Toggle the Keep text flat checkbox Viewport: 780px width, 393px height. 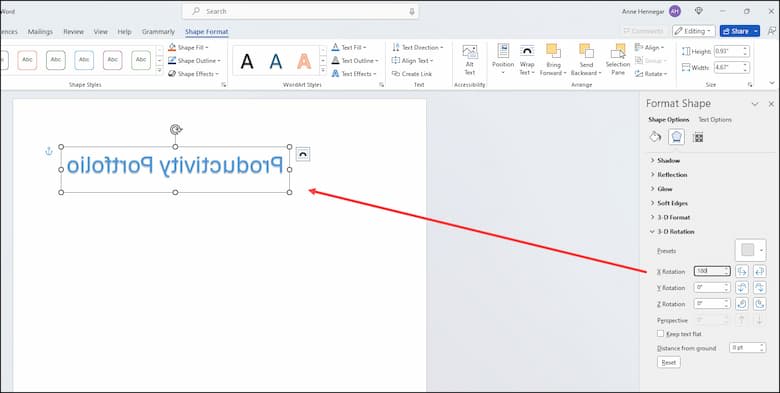click(x=661, y=334)
